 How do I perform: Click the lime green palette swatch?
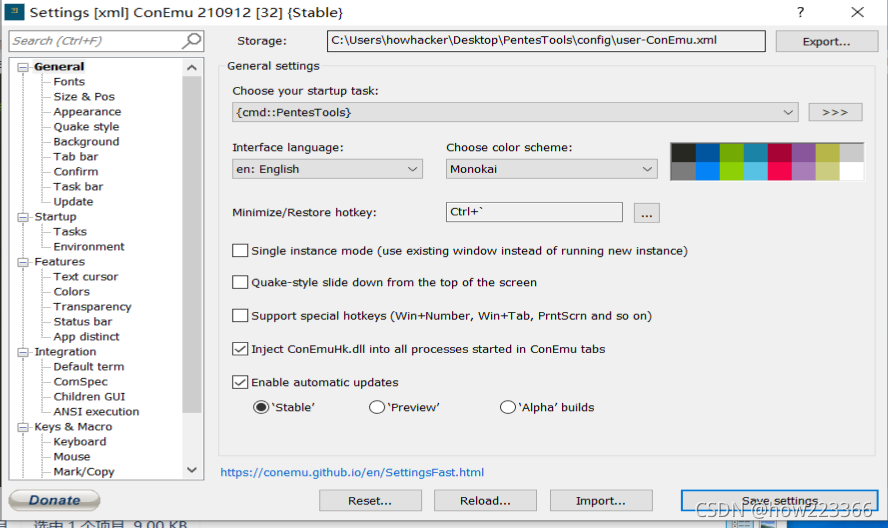coord(731,171)
